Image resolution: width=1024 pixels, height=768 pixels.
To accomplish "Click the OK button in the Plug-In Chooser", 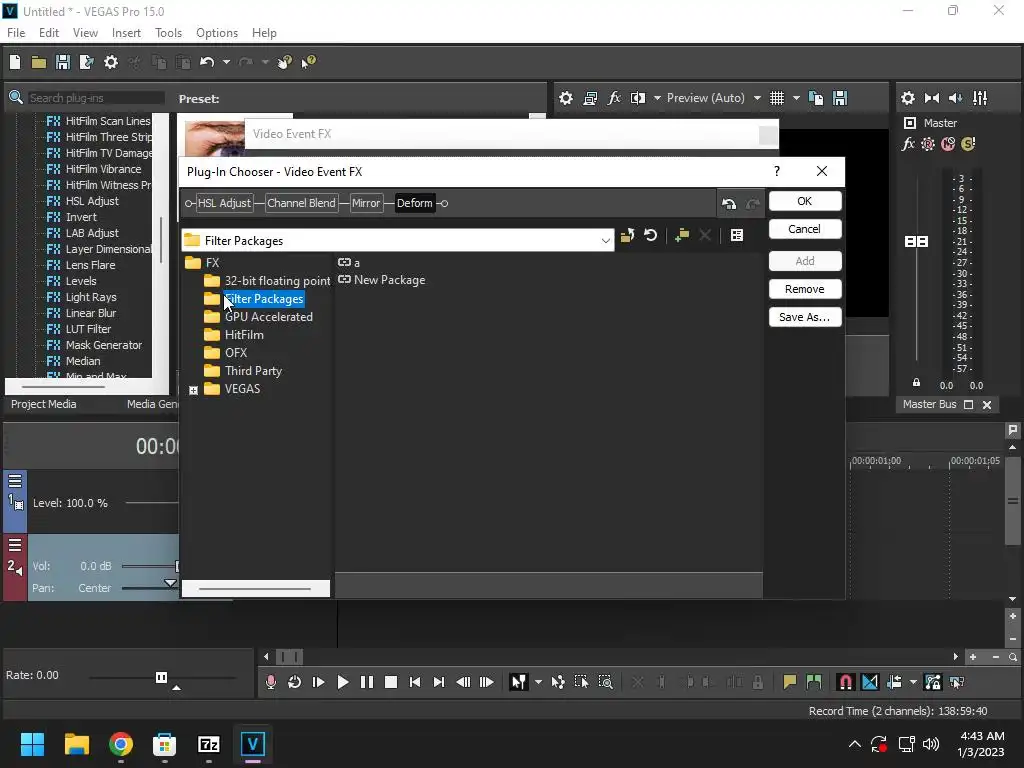I will pyautogui.click(x=805, y=201).
